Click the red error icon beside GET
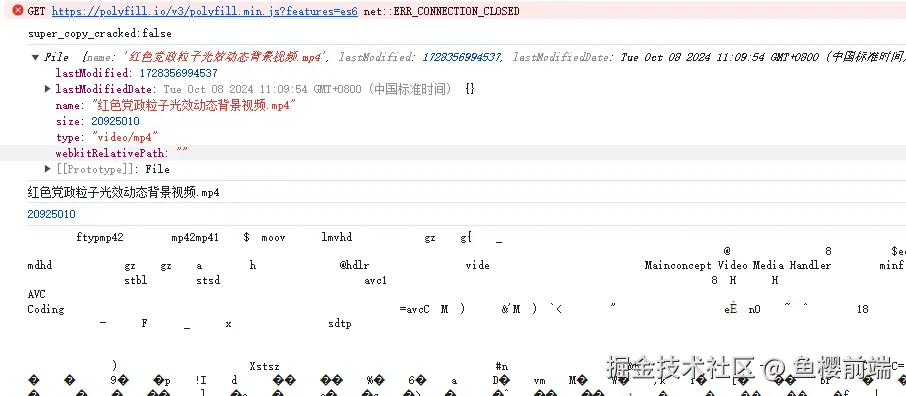The width and height of the screenshot is (906, 396). [x=18, y=10]
